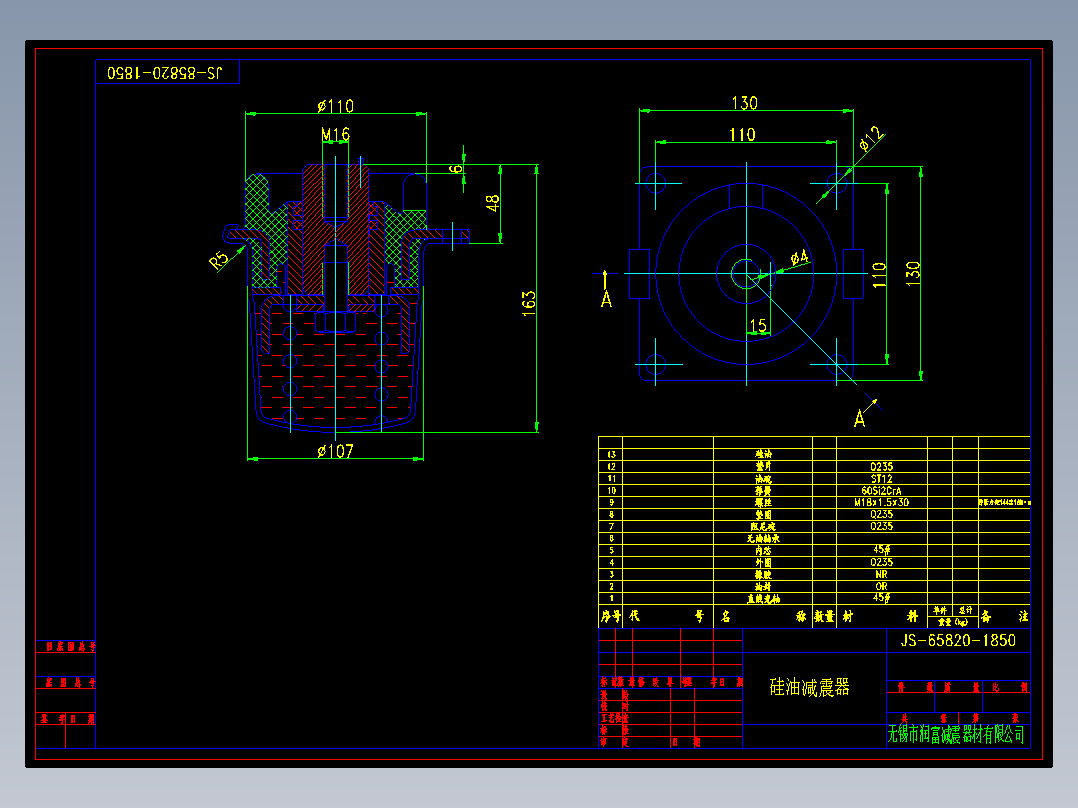Select the 45# material cell in row 1
Image resolution: width=1078 pixels, height=808 pixels.
coord(881,598)
